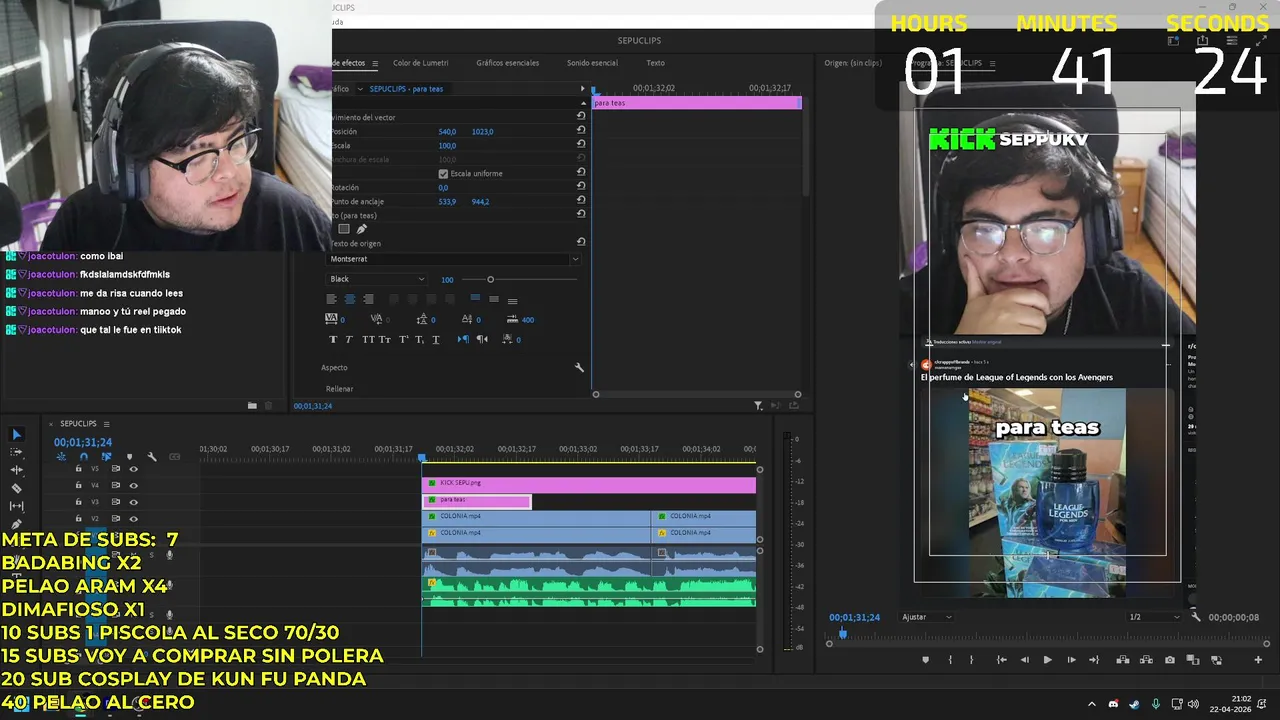Left align text in effect controls
The height and width of the screenshot is (720, 1280).
pos(331,299)
